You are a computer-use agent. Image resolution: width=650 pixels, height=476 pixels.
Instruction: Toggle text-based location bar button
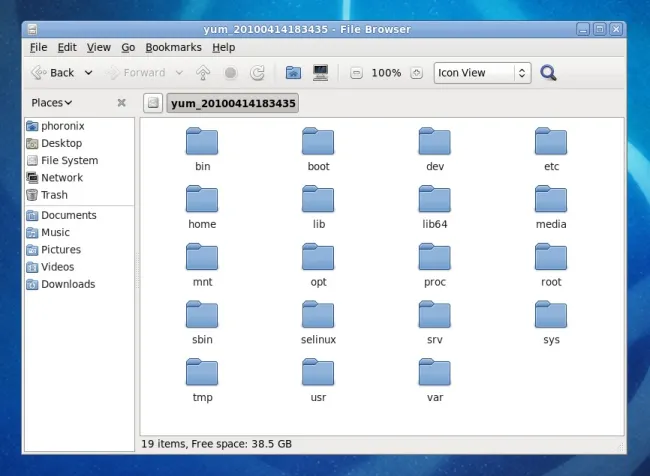point(153,103)
